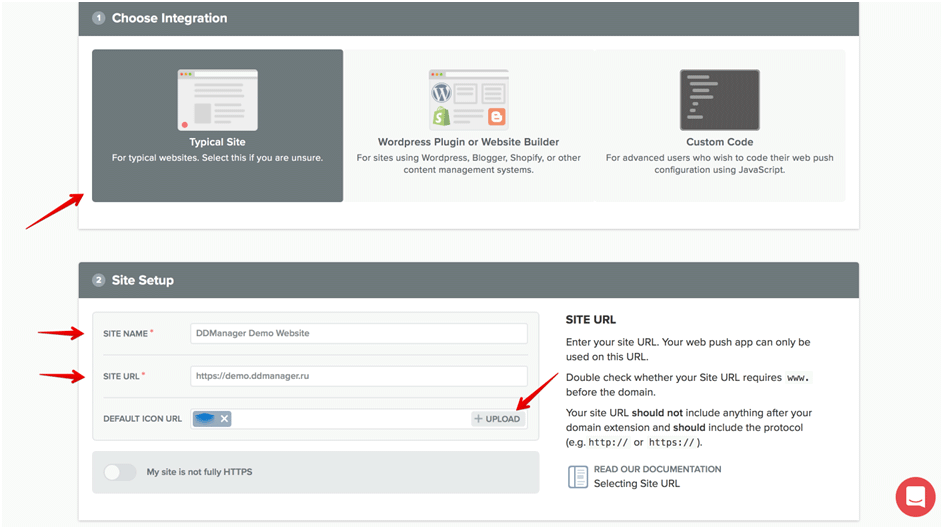Open the red chat support bubble
Screen dimensions: 943x529
click(x=914, y=497)
